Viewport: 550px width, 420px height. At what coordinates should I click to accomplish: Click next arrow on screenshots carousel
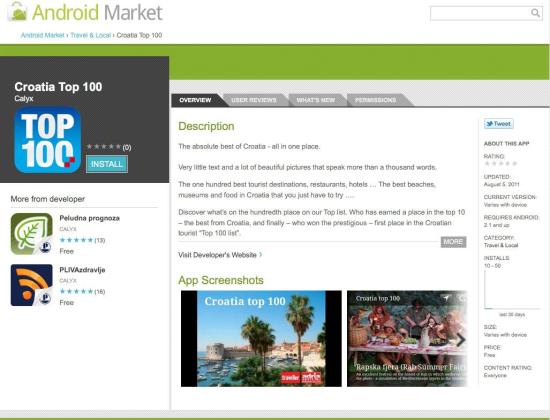click(461, 339)
